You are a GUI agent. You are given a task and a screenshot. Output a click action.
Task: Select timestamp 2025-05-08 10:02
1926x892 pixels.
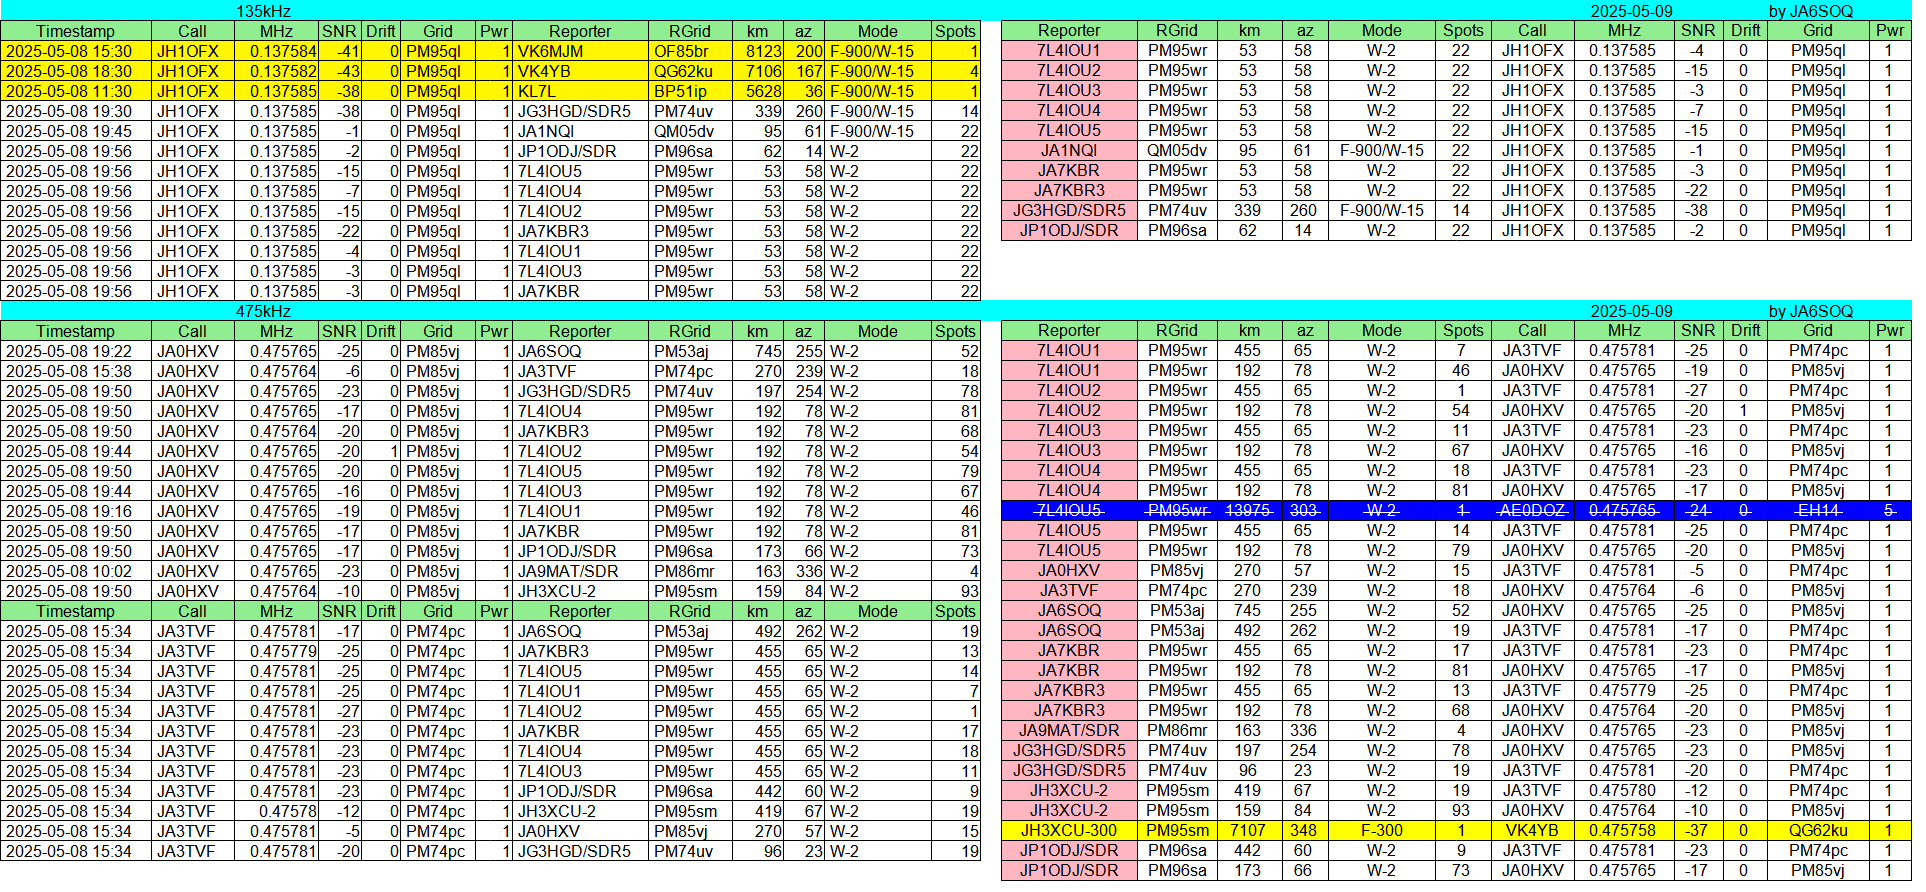[76, 571]
